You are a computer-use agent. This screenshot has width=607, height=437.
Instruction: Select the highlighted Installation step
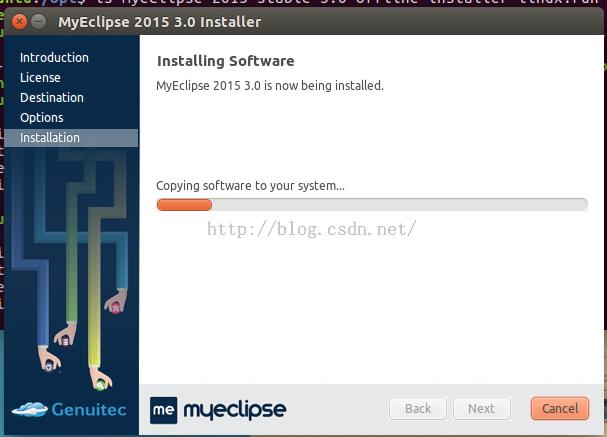pos(71,138)
